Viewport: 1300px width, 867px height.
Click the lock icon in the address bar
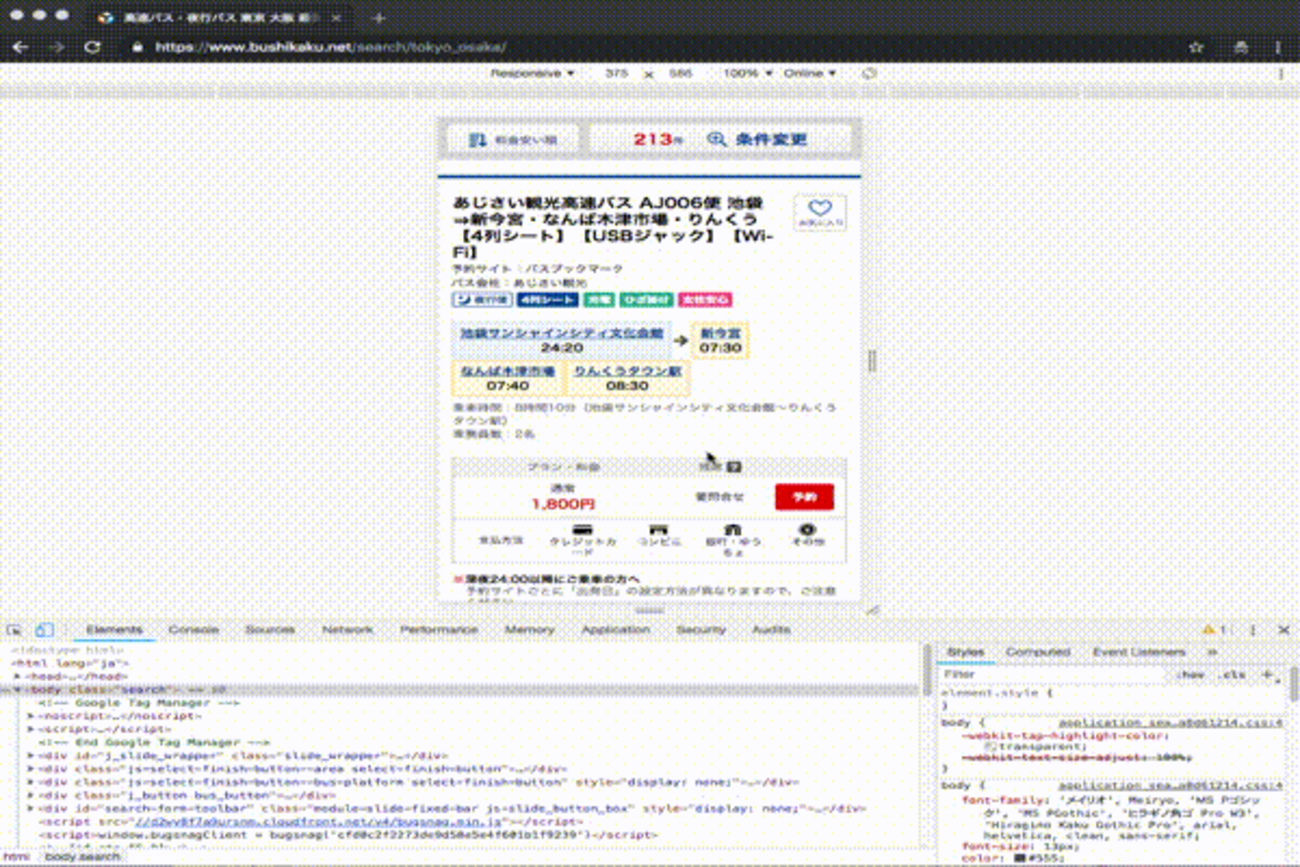coord(138,47)
